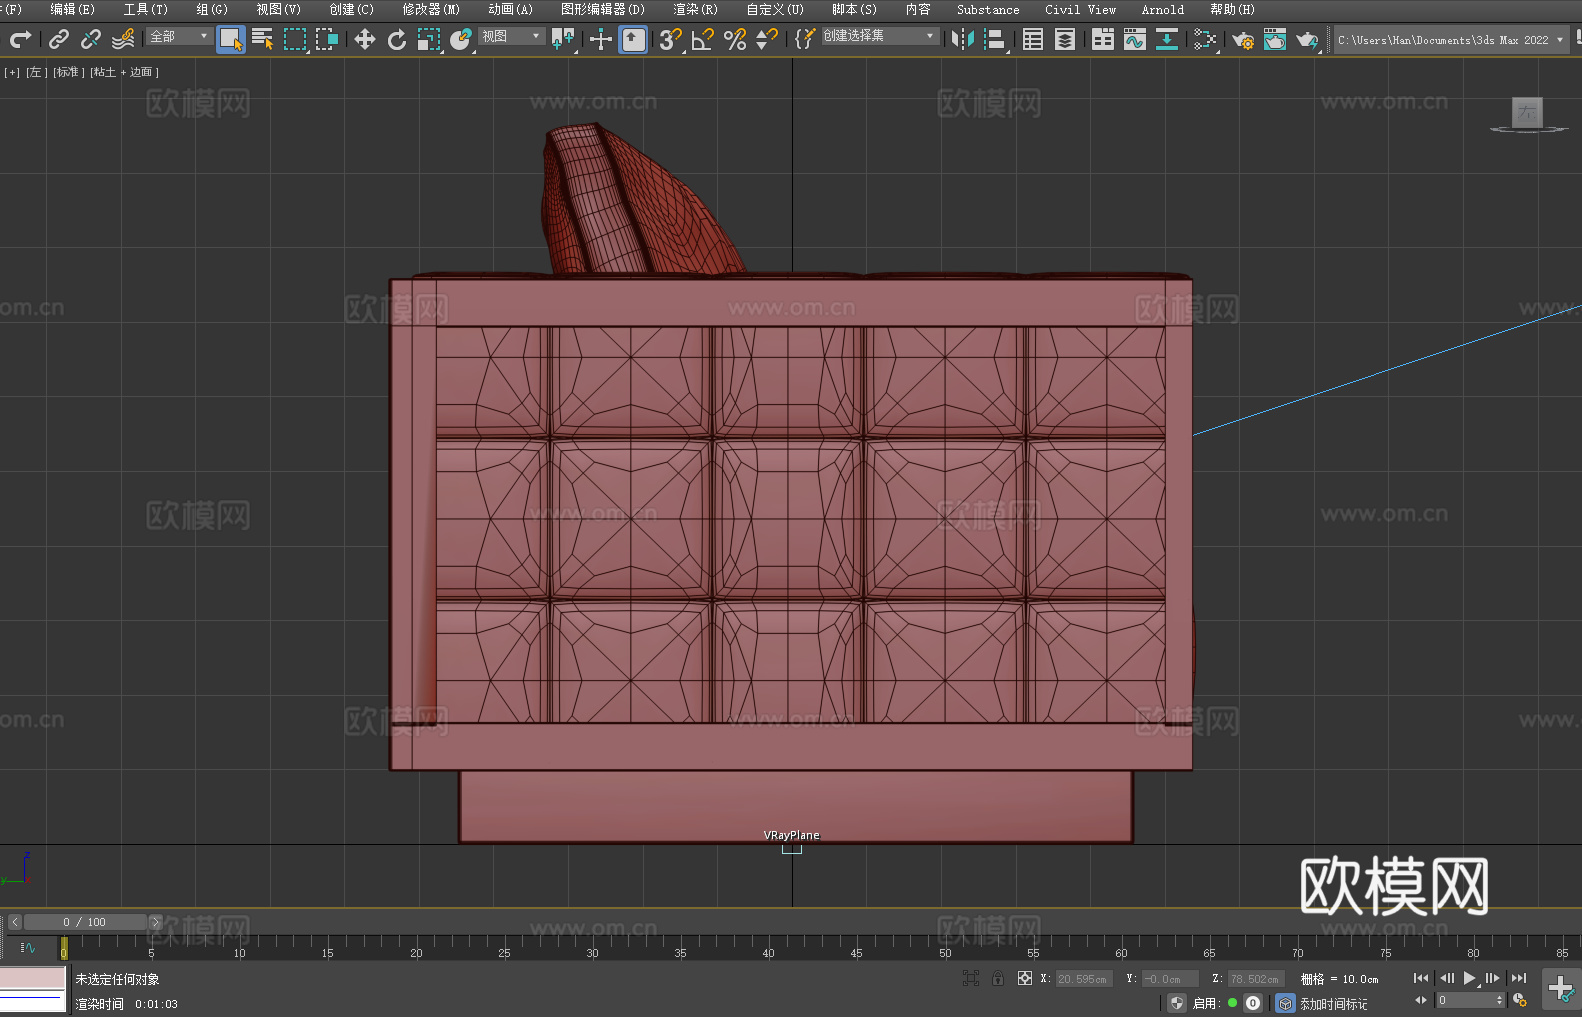Open the Curve Editor icon
Image resolution: width=1582 pixels, height=1017 pixels.
tap(1135, 39)
